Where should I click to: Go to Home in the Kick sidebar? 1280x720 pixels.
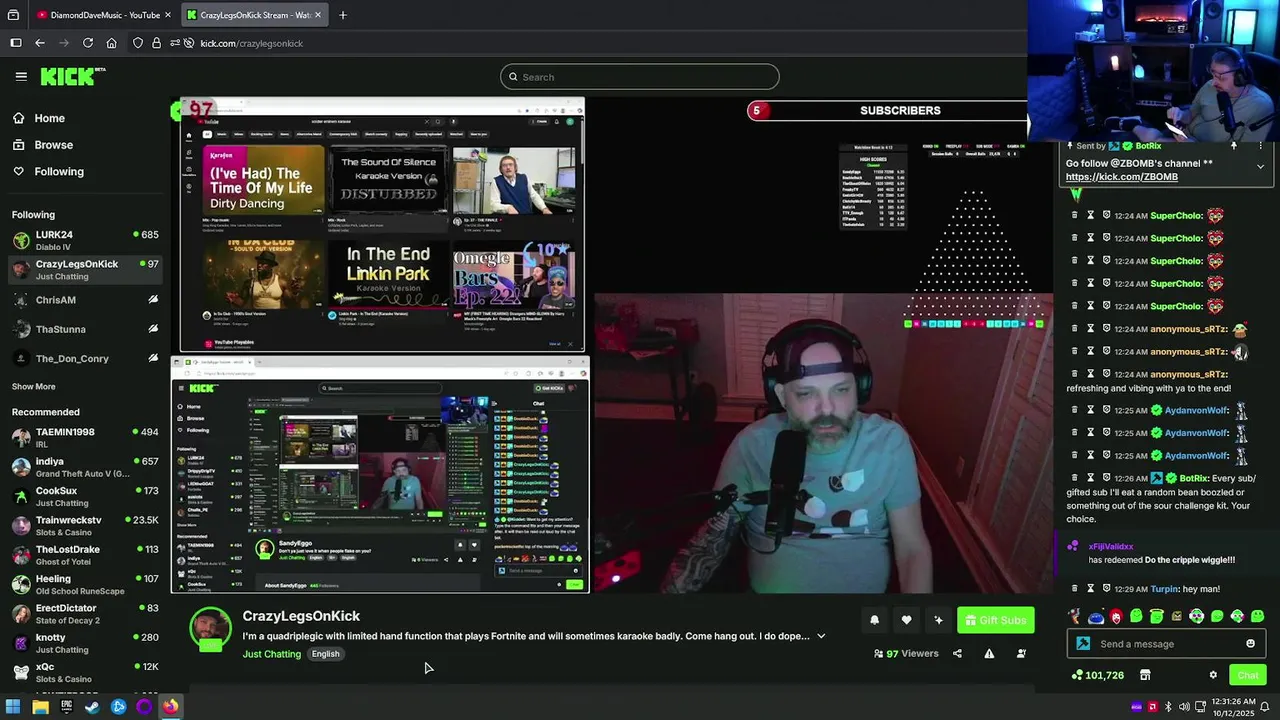point(39,118)
